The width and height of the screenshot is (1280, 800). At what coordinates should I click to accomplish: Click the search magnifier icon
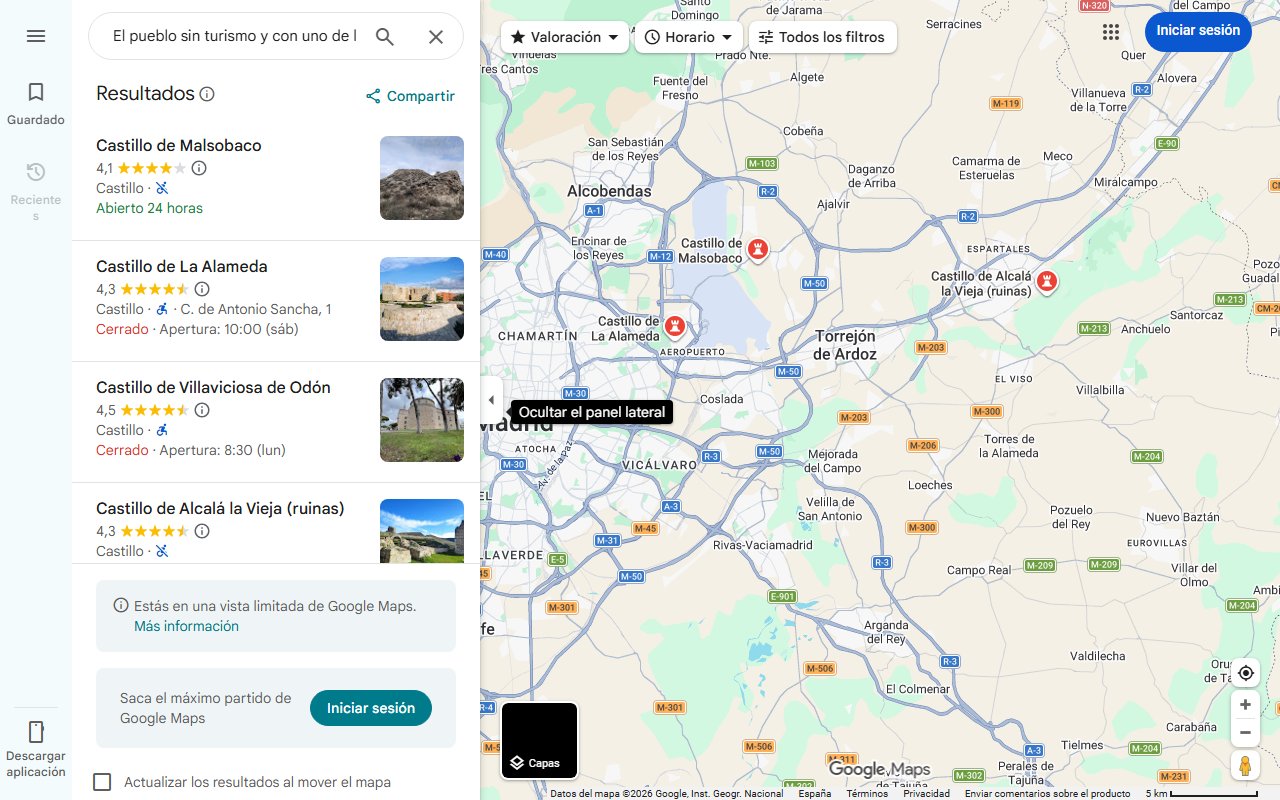click(x=385, y=36)
